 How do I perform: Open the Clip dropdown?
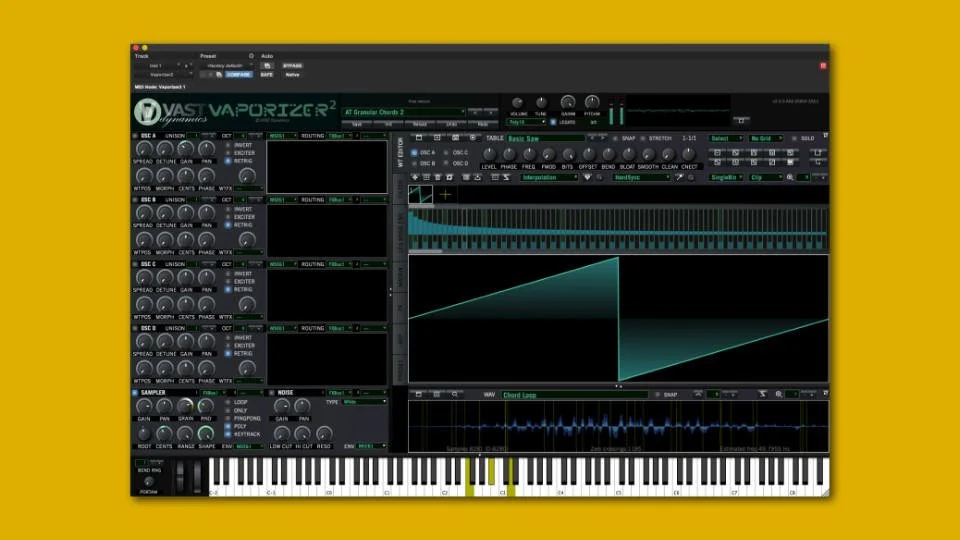[766, 177]
